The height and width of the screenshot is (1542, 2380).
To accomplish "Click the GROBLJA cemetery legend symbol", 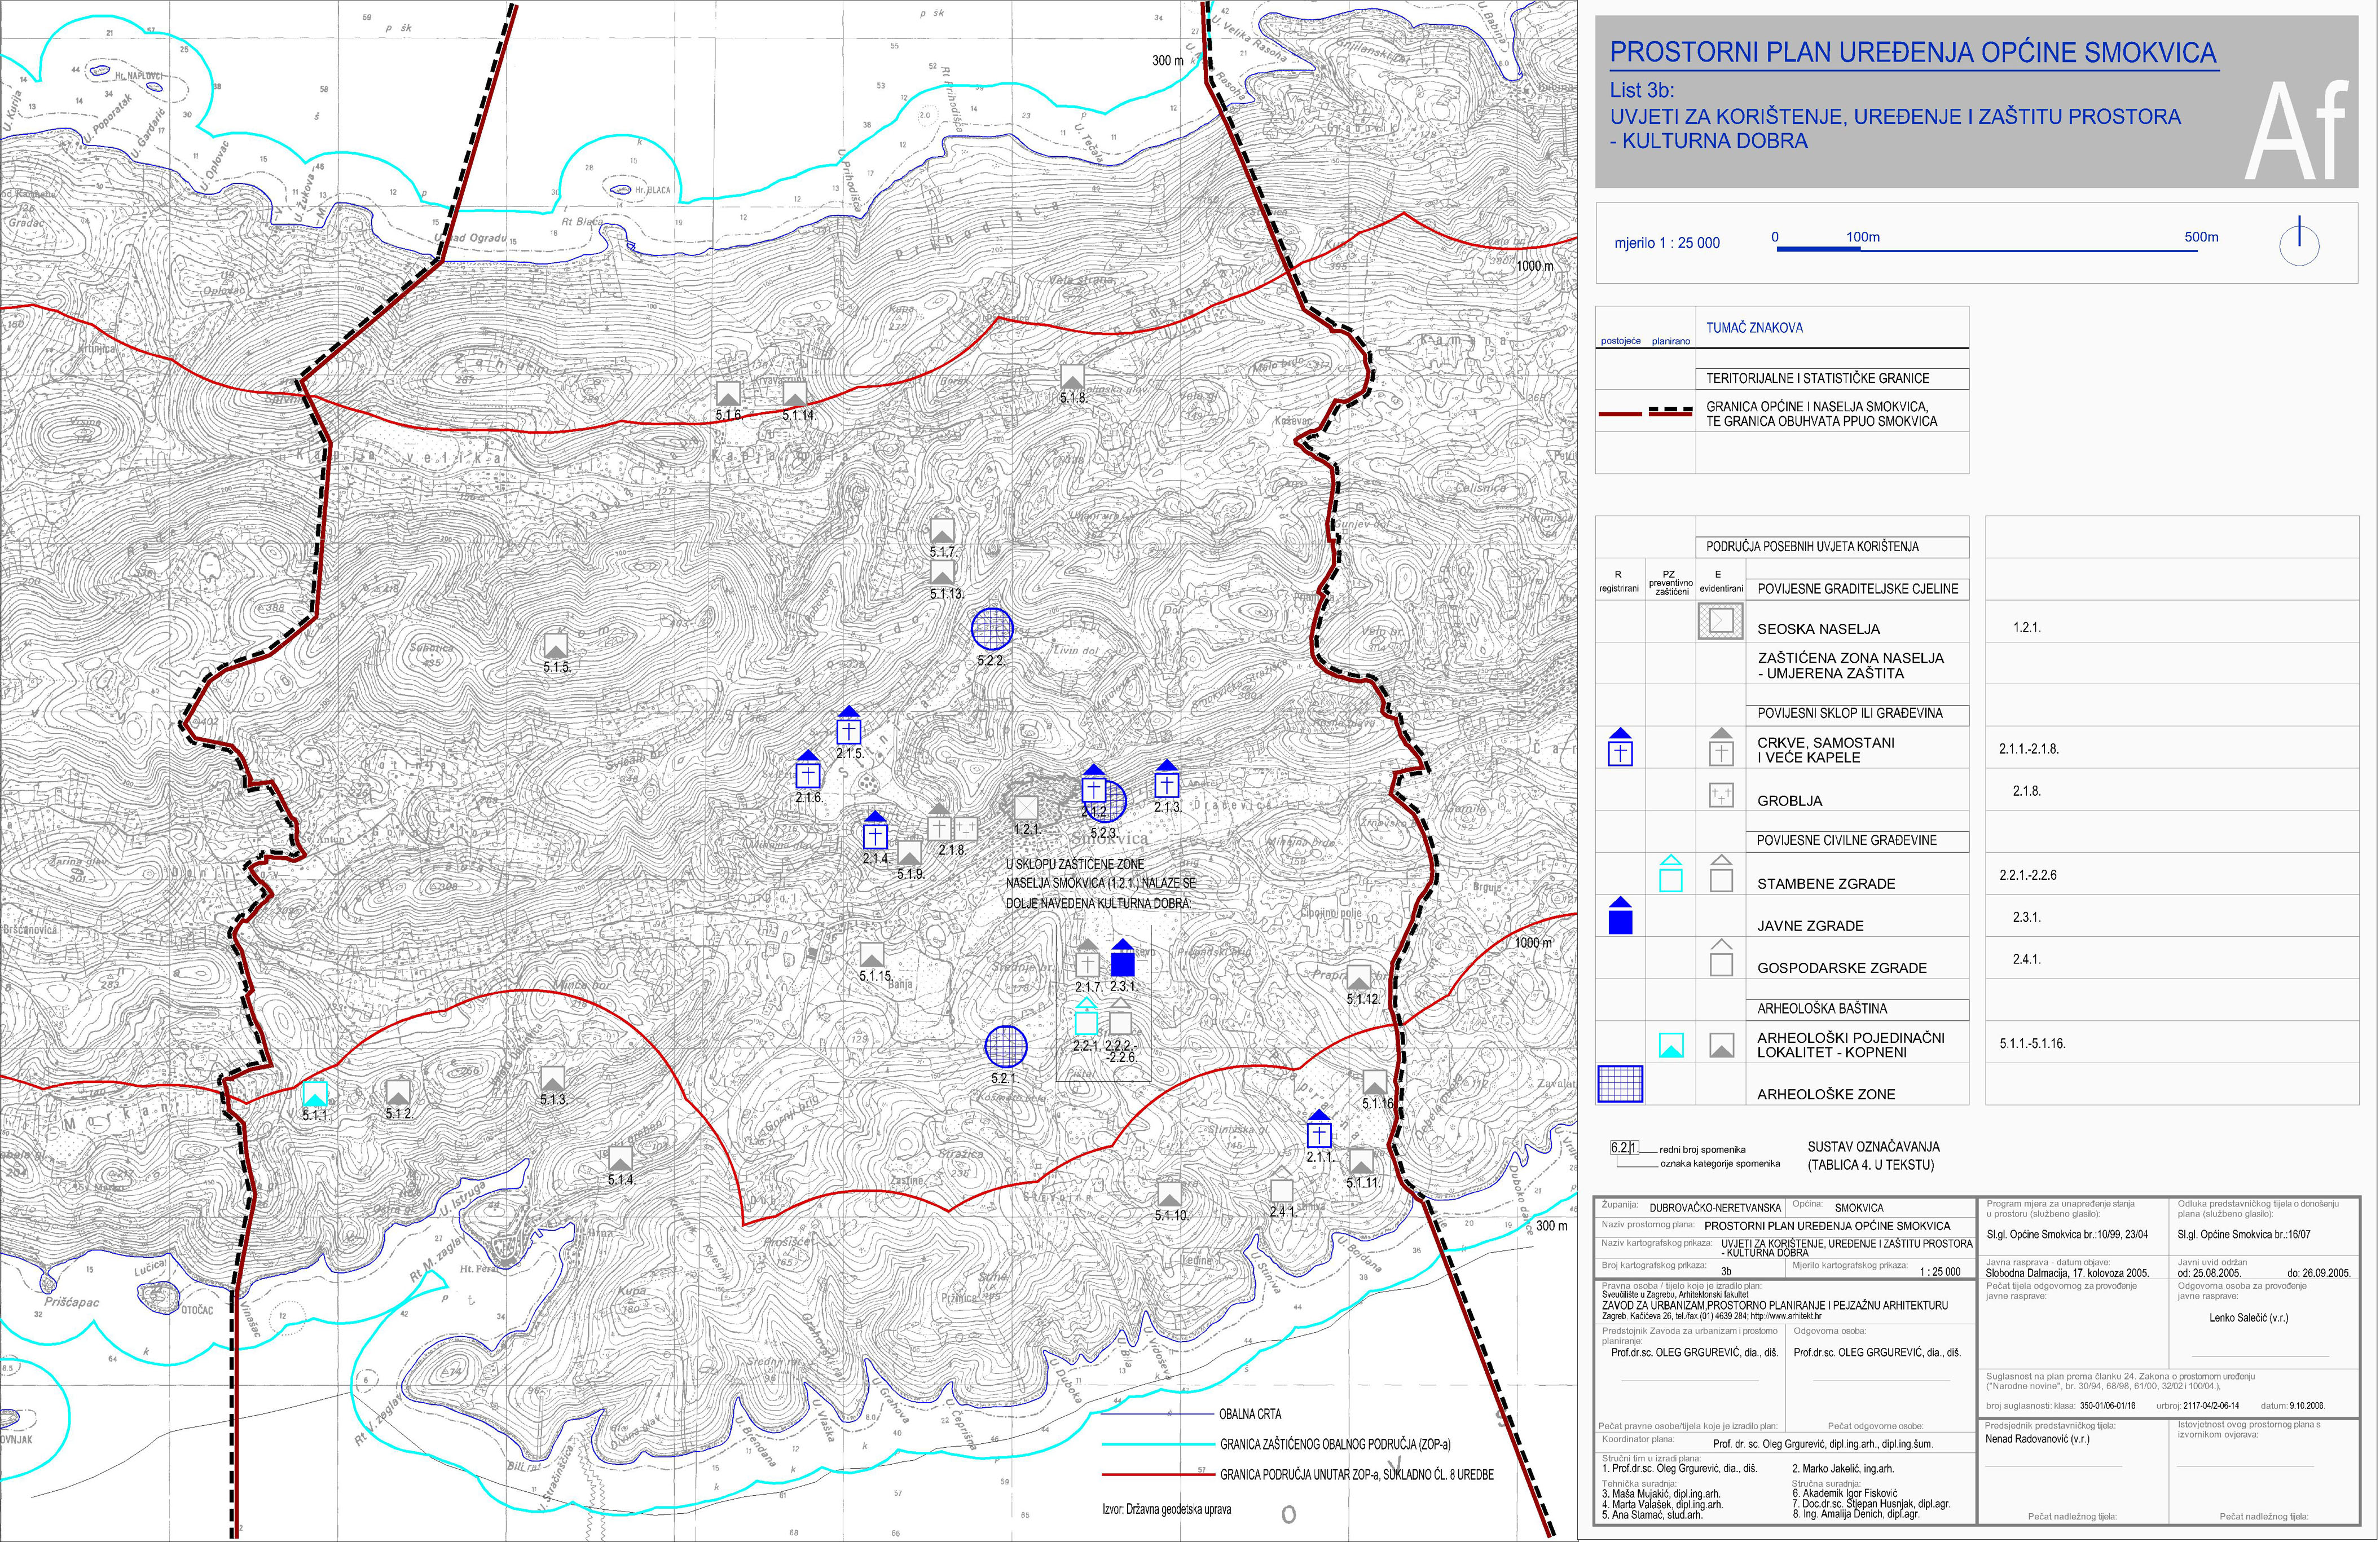I will [1721, 796].
